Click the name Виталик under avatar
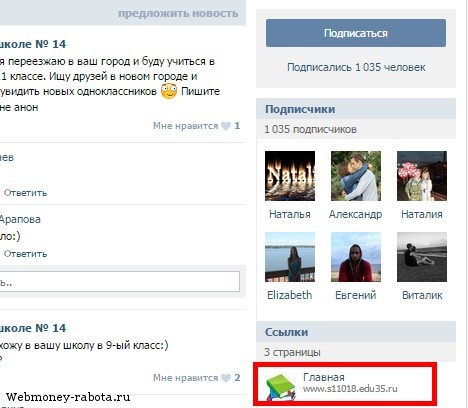The width and height of the screenshot is (468, 408). coord(422,295)
